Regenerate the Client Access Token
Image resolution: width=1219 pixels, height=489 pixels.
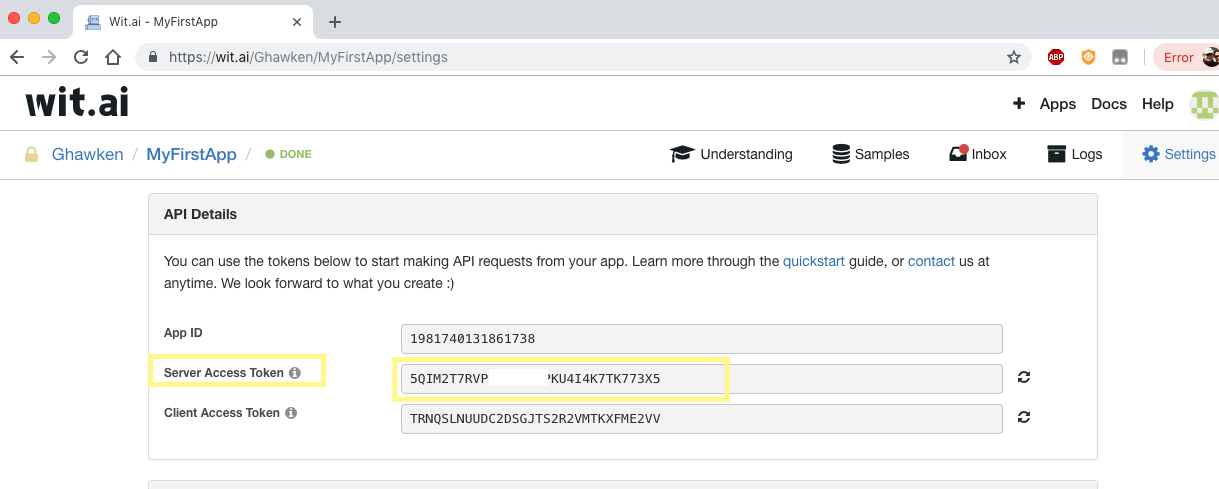tap(1024, 417)
